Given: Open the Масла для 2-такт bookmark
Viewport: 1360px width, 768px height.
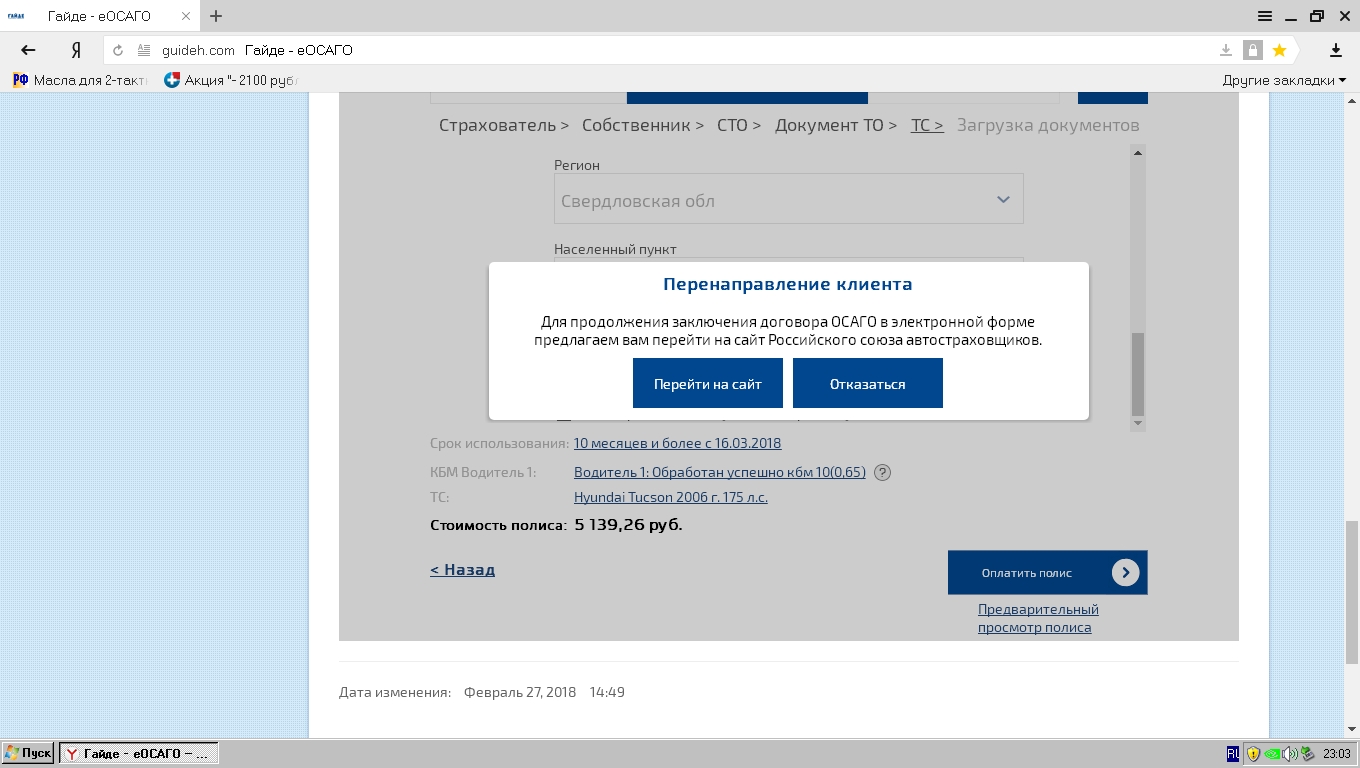Looking at the screenshot, I should [80, 80].
